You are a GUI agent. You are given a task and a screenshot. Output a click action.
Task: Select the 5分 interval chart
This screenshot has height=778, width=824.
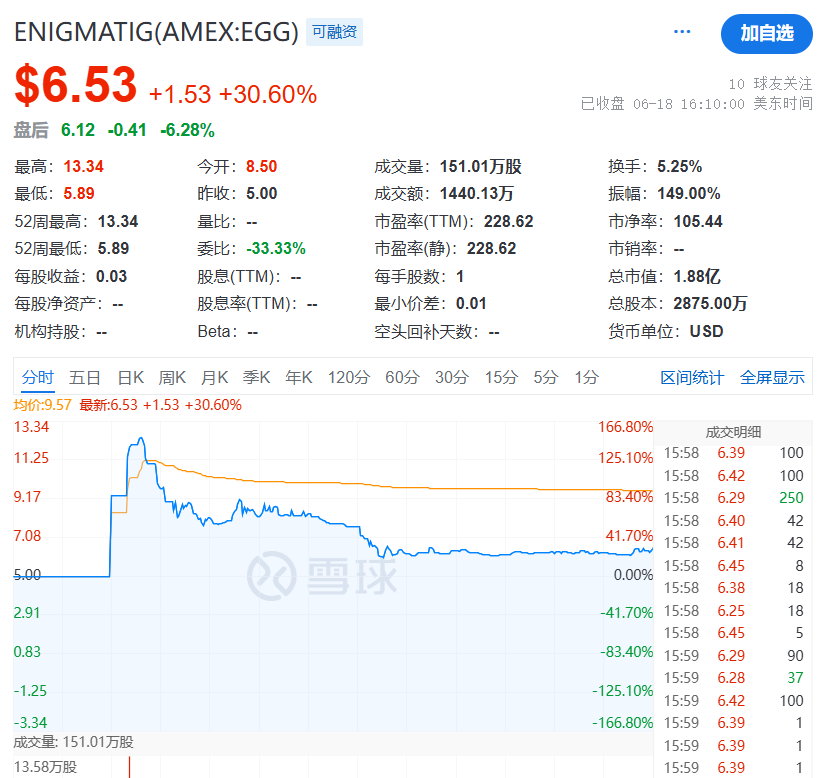pos(545,377)
